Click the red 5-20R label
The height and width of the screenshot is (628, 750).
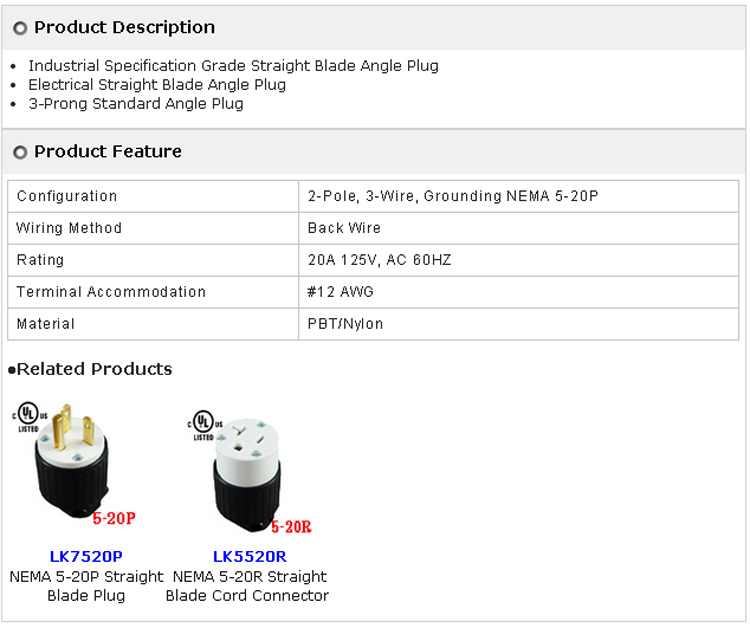pyautogui.click(x=291, y=527)
